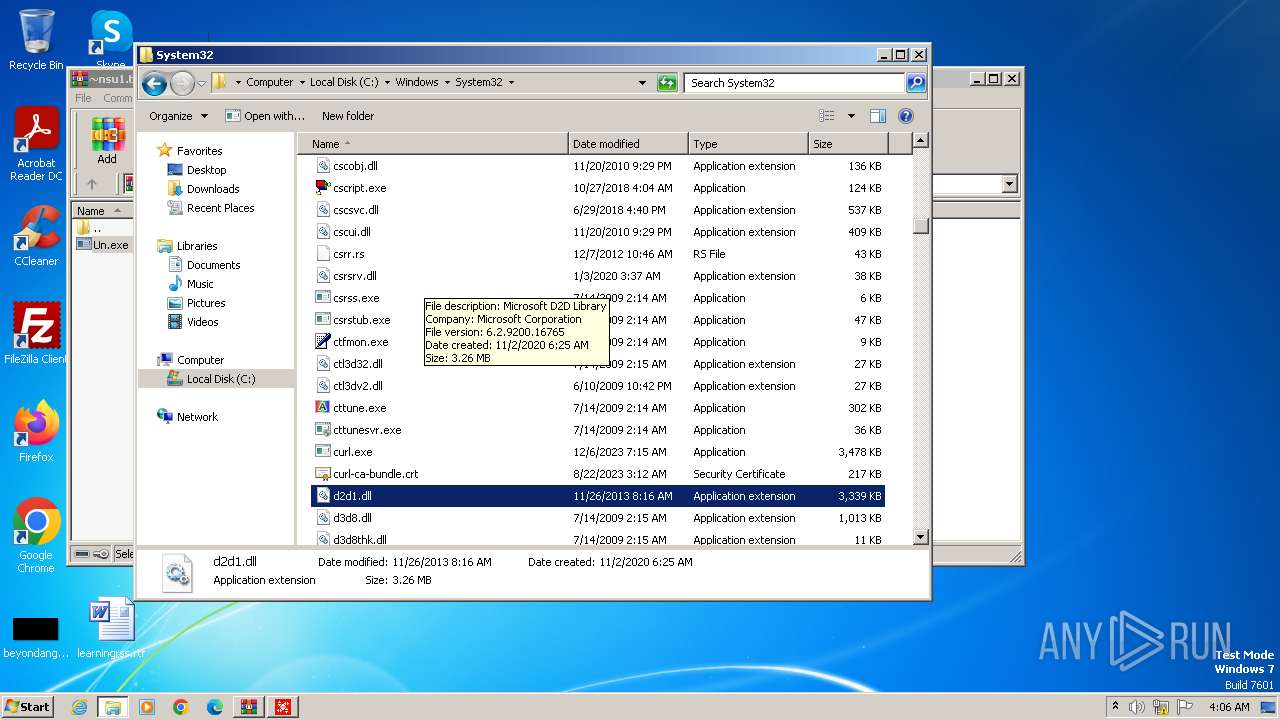Select Local Disk (C:) in the tree
The width and height of the screenshot is (1280, 720).
tap(220, 379)
